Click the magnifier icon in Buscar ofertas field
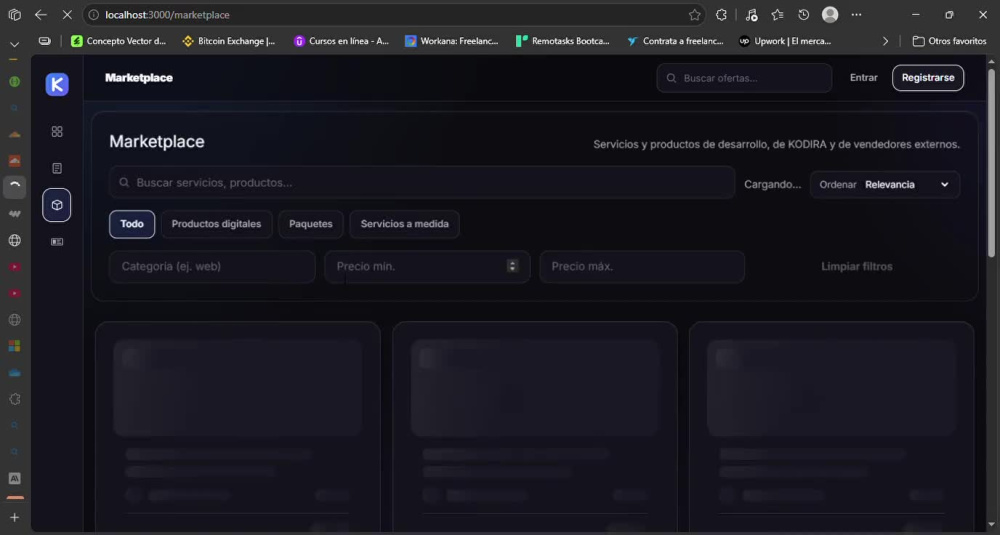Screen dimensions: 1000x535 pos(672,78)
